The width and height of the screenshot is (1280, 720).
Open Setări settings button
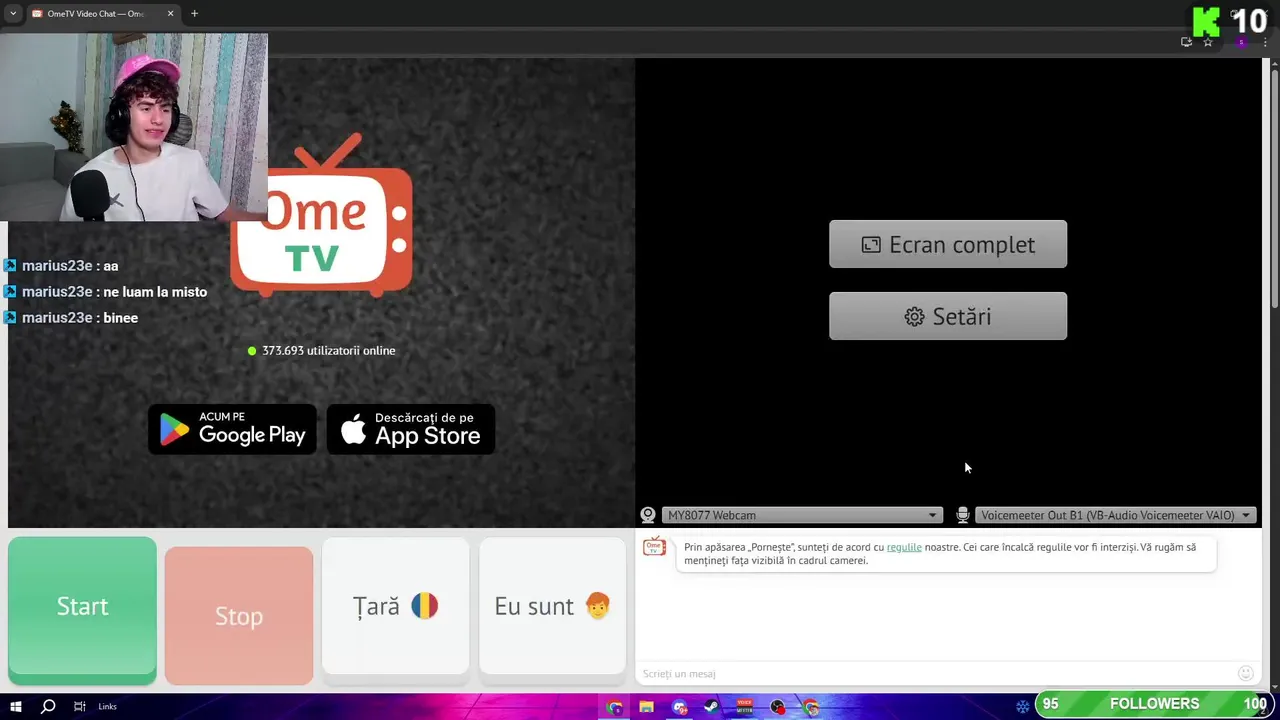point(948,316)
